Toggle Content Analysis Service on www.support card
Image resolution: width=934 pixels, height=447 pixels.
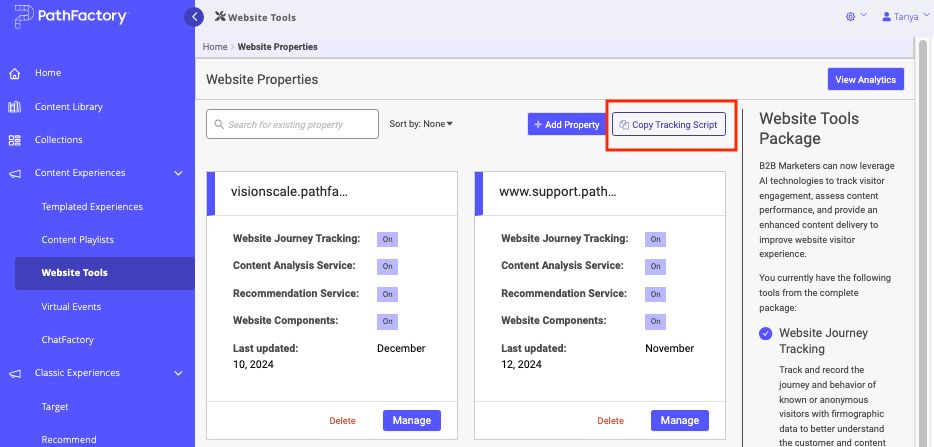655,267
